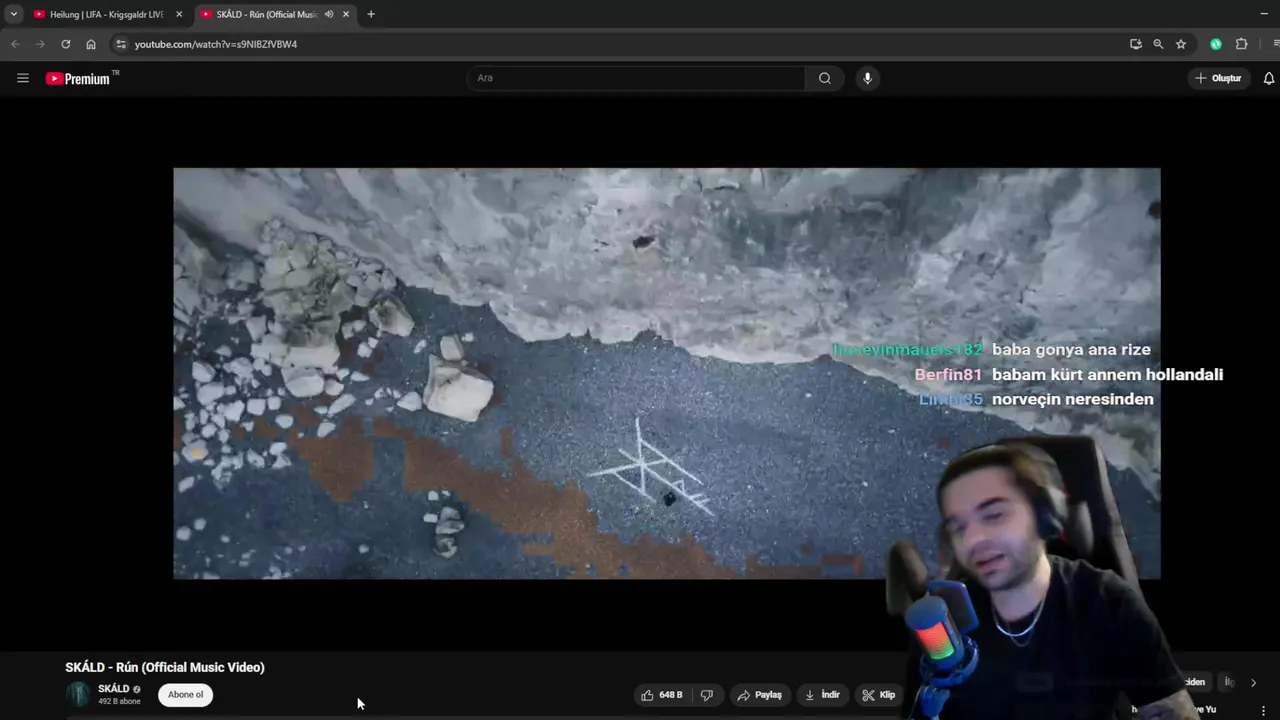
Task: Close the Heilung tab
Action: tap(179, 14)
